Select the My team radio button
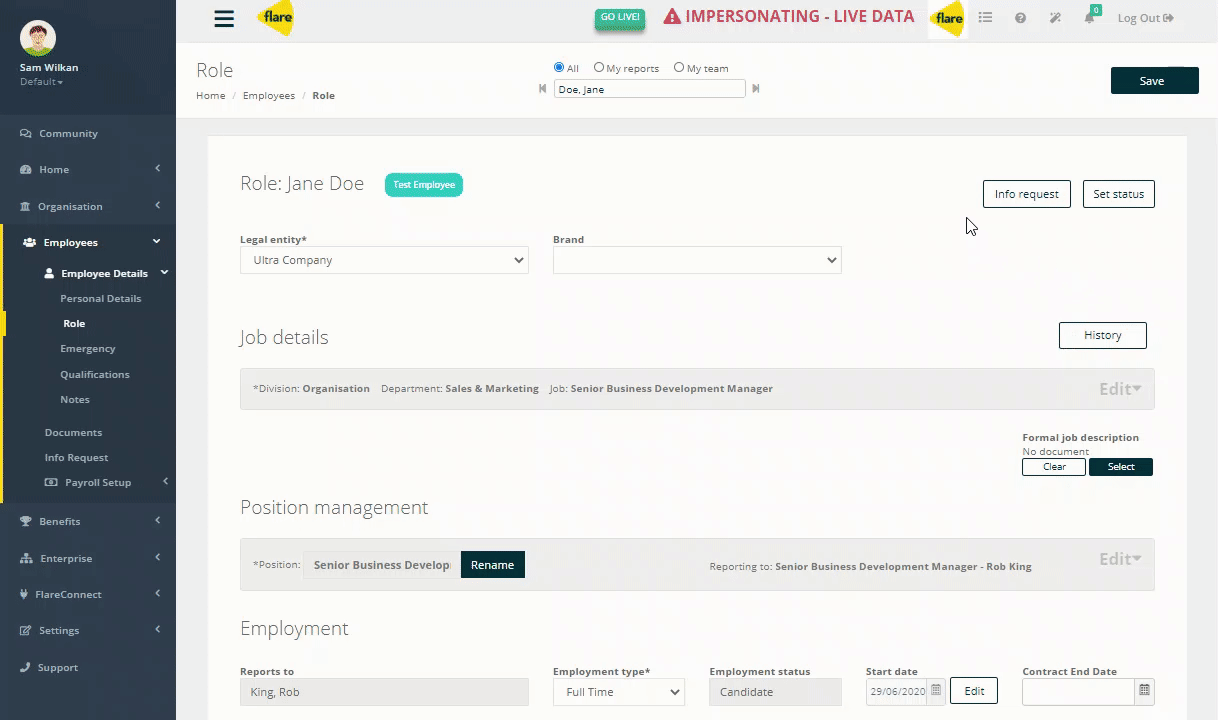The image size is (1218, 720). coord(679,68)
